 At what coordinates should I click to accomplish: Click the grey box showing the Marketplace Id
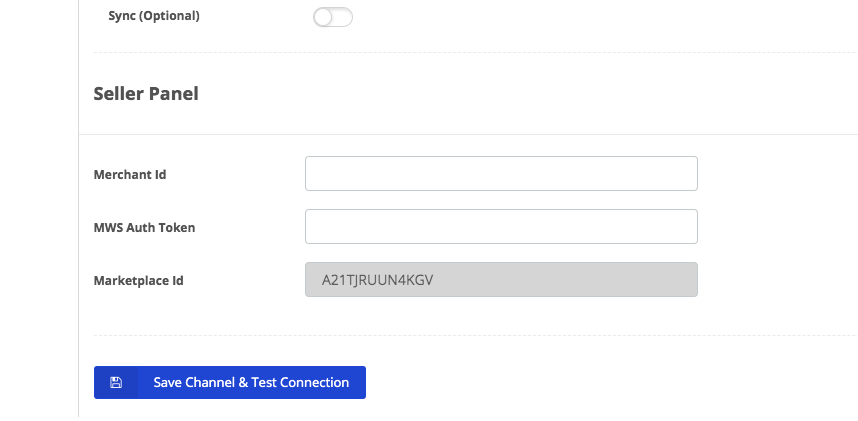click(x=501, y=280)
